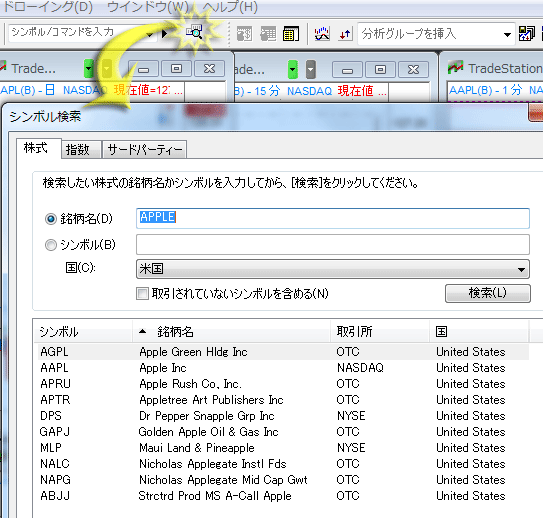Screen dimensions: 543x518
Task: Sort by the シンボル column header
Action: coord(83,332)
